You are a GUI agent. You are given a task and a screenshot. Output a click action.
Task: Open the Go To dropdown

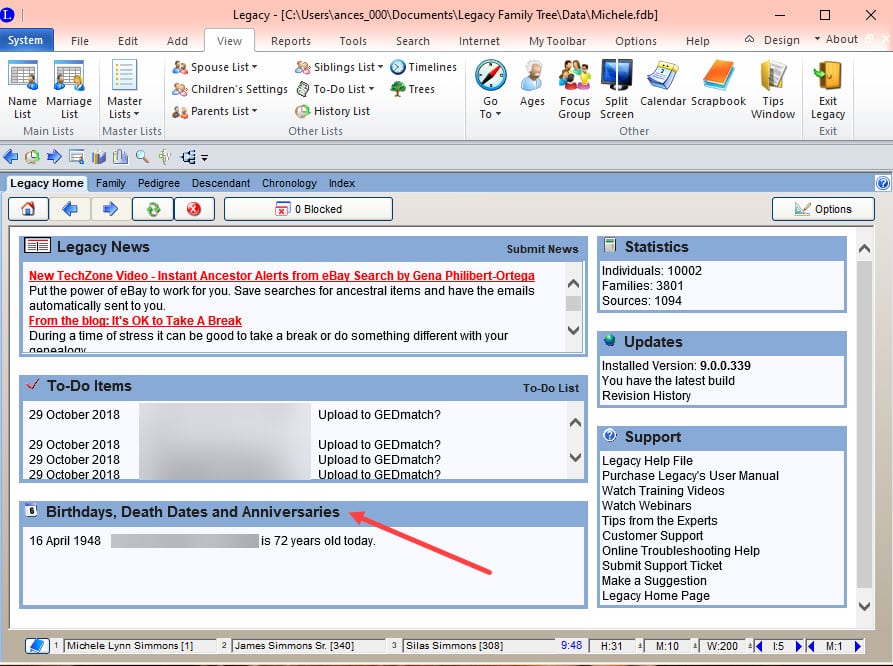coord(490,89)
